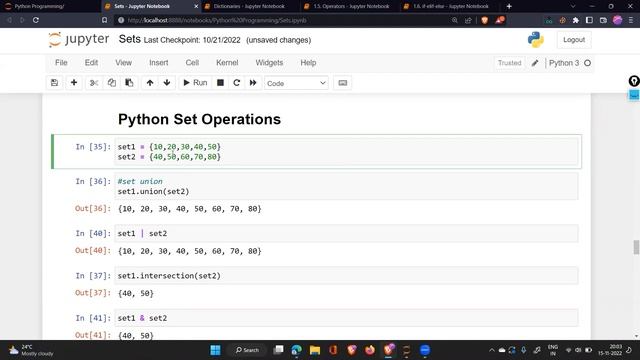Viewport: 640px width, 360px height.
Task: Open the Help menu
Action: (308, 62)
